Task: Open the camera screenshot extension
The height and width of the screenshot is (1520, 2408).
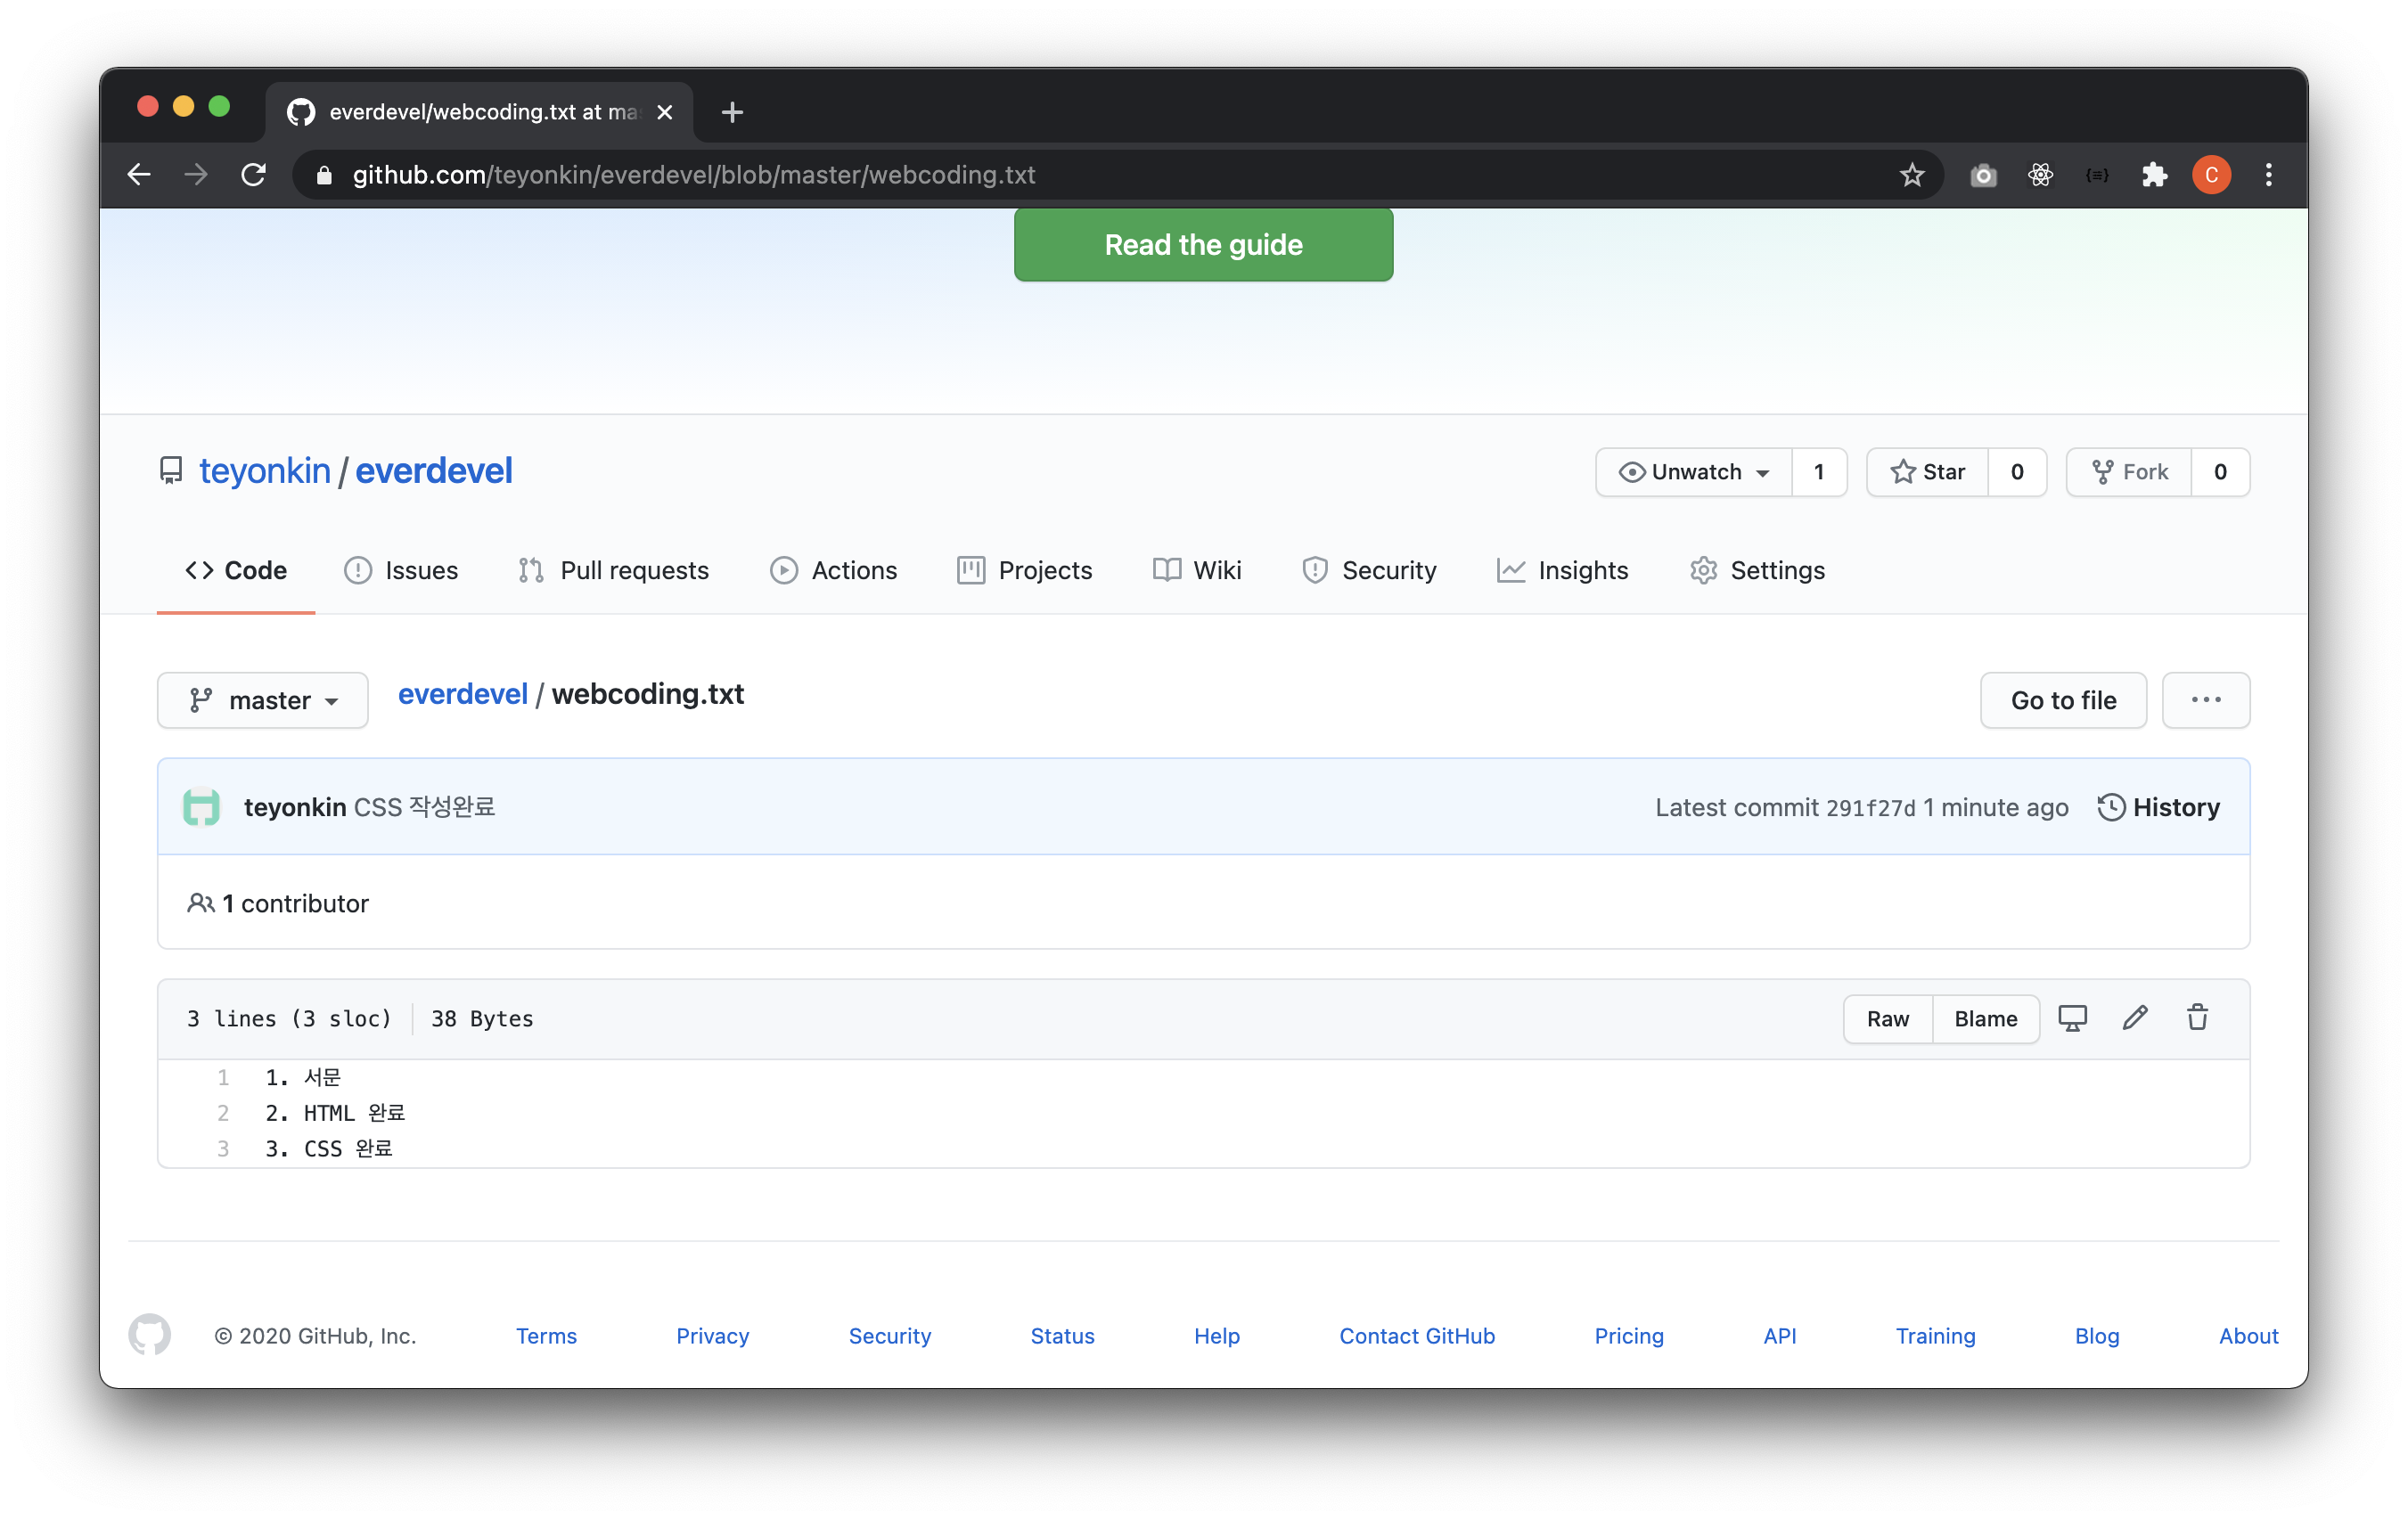Action: pos(1983,176)
